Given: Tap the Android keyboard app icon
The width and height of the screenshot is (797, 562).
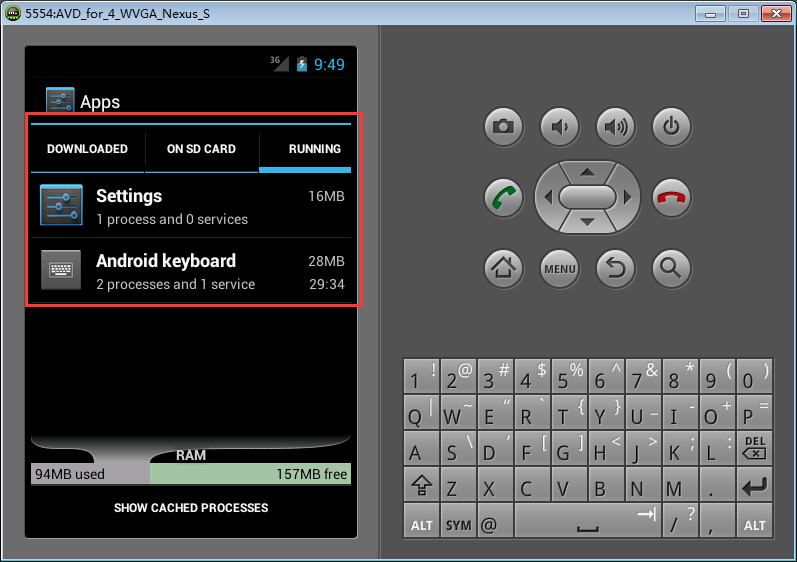Looking at the screenshot, I should coord(61,270).
